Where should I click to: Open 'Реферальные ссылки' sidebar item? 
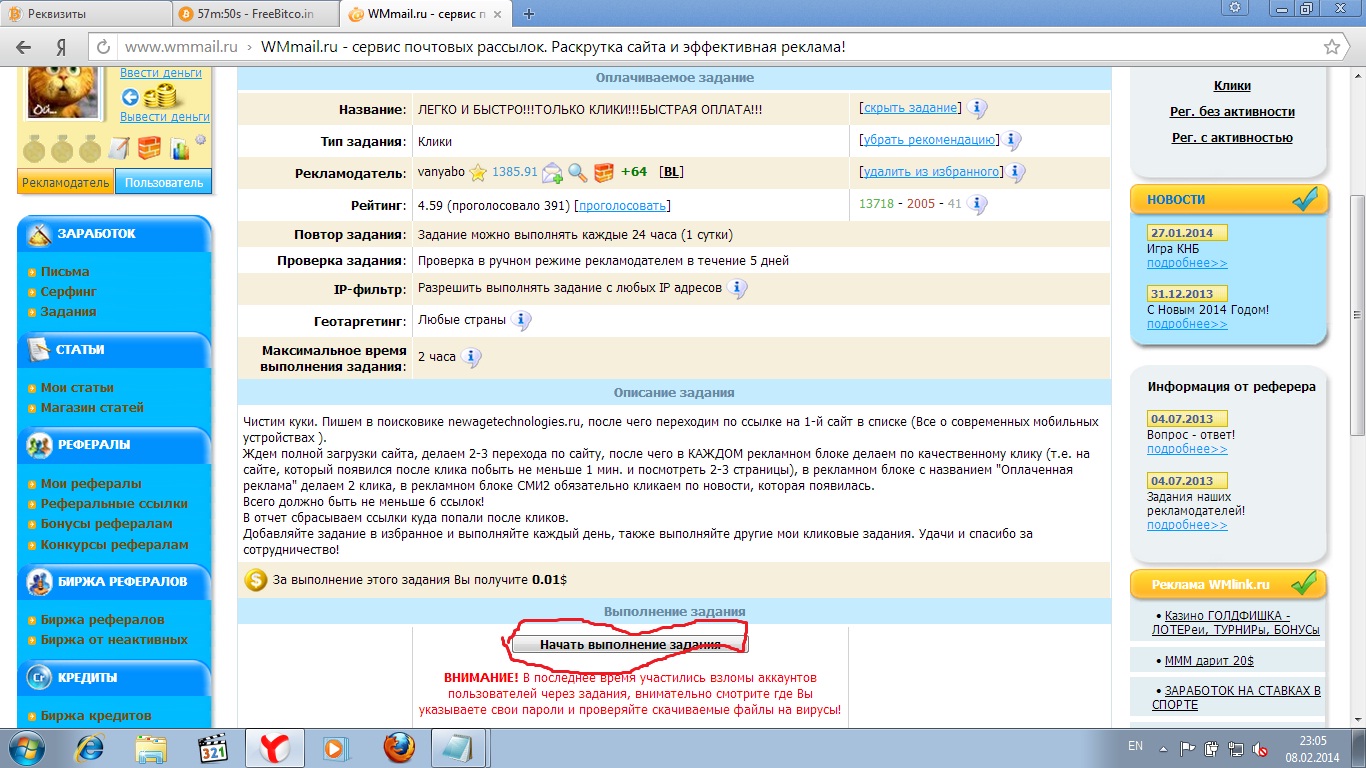[x=114, y=503]
